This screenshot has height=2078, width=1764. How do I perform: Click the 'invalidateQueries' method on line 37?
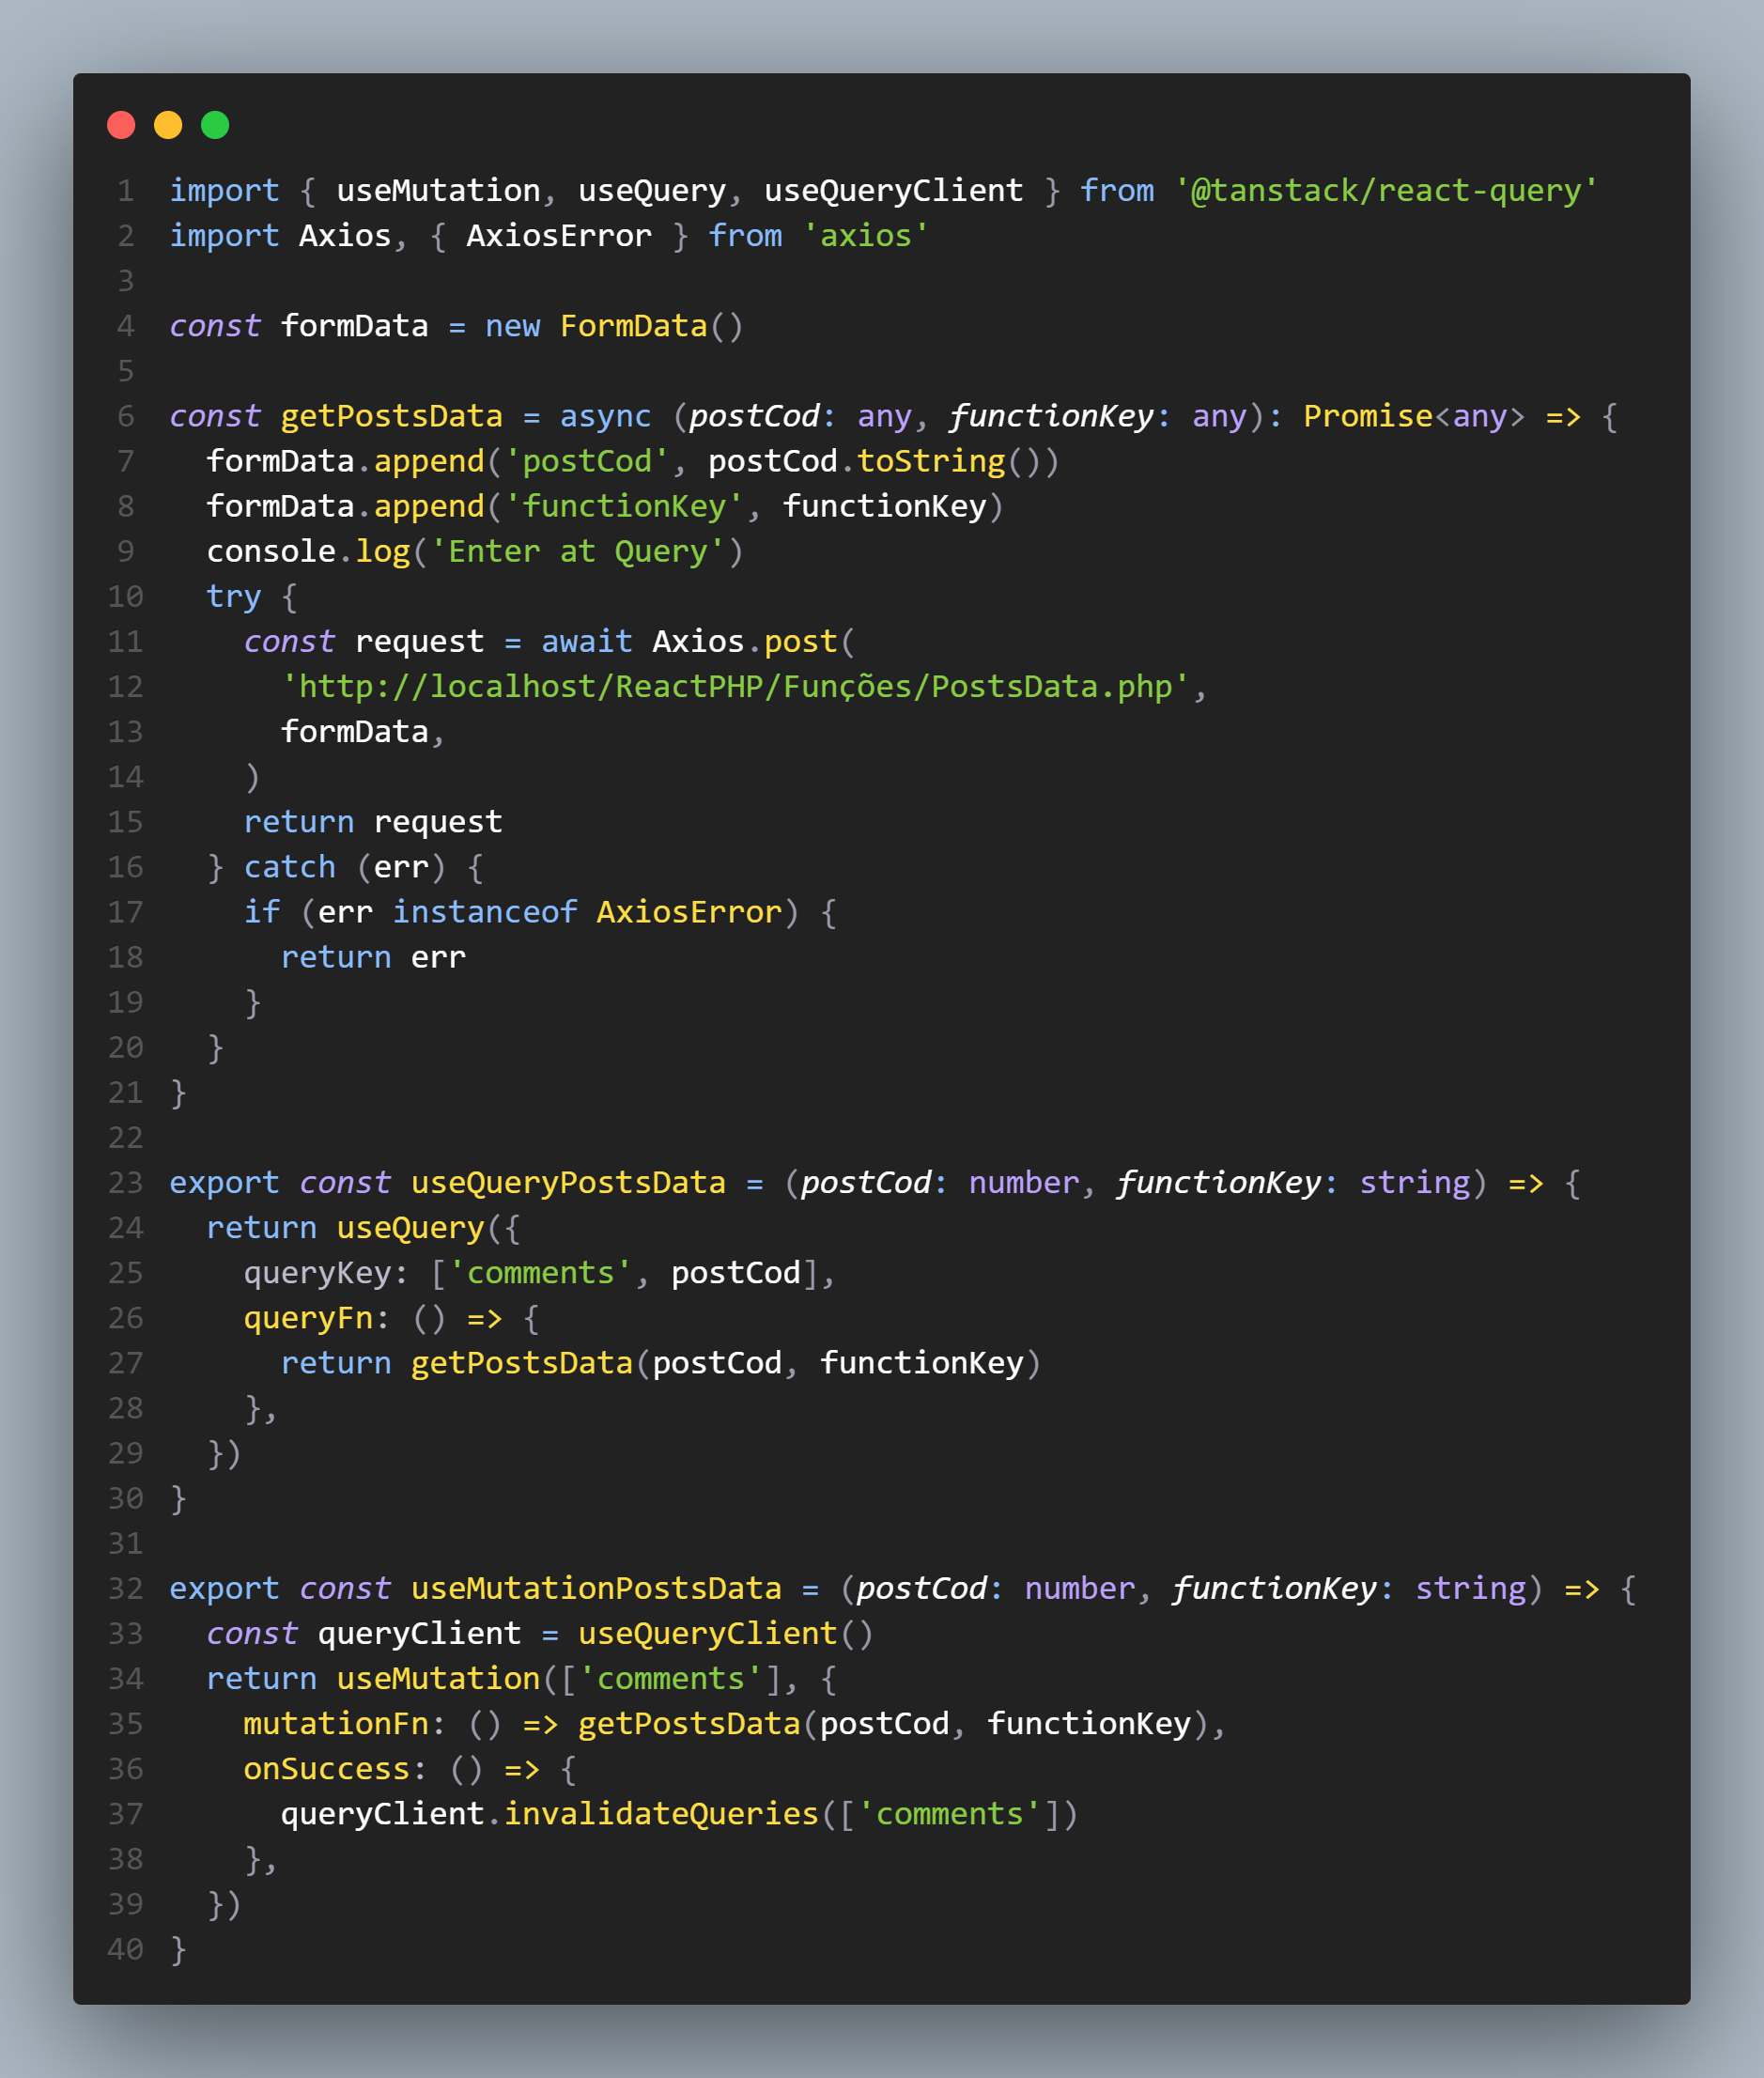click(x=662, y=1814)
